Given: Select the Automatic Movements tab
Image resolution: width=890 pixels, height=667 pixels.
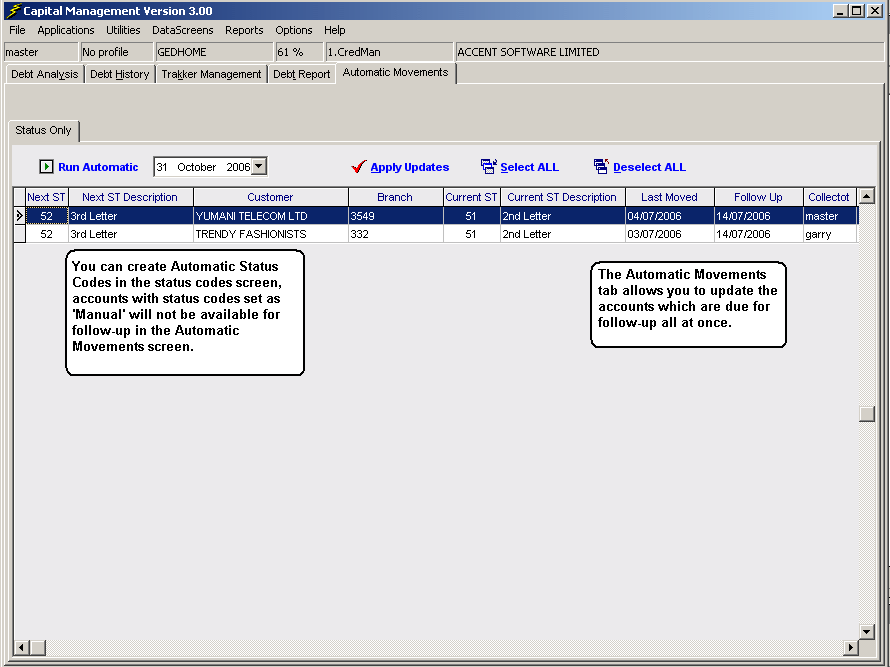Looking at the screenshot, I should [x=396, y=73].
